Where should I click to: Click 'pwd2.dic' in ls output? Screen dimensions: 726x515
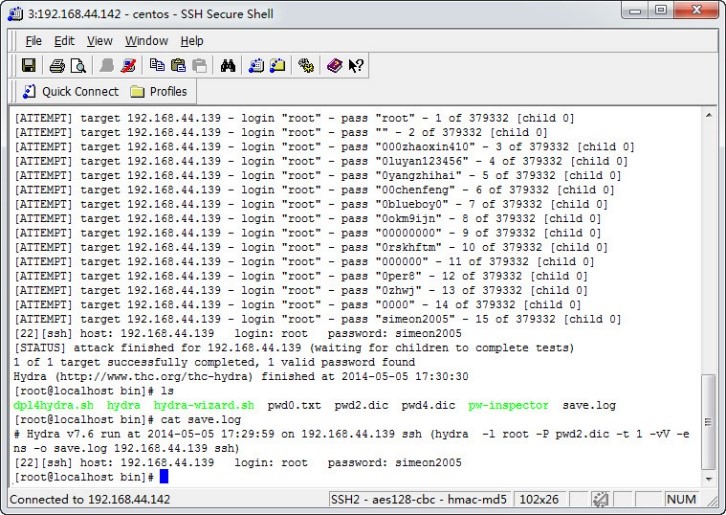tap(361, 405)
